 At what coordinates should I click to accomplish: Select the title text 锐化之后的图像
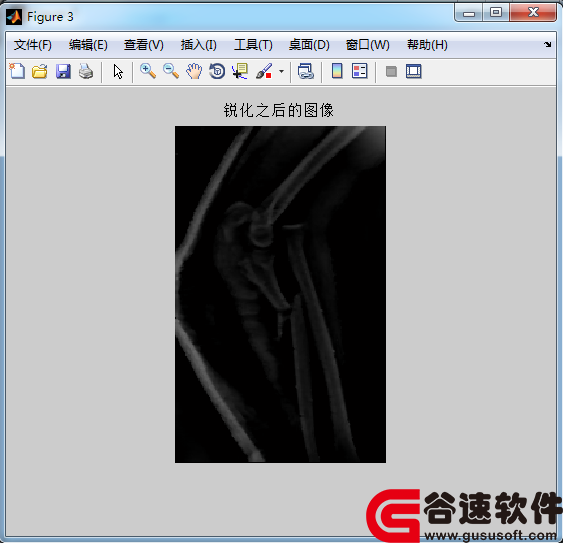(x=279, y=110)
